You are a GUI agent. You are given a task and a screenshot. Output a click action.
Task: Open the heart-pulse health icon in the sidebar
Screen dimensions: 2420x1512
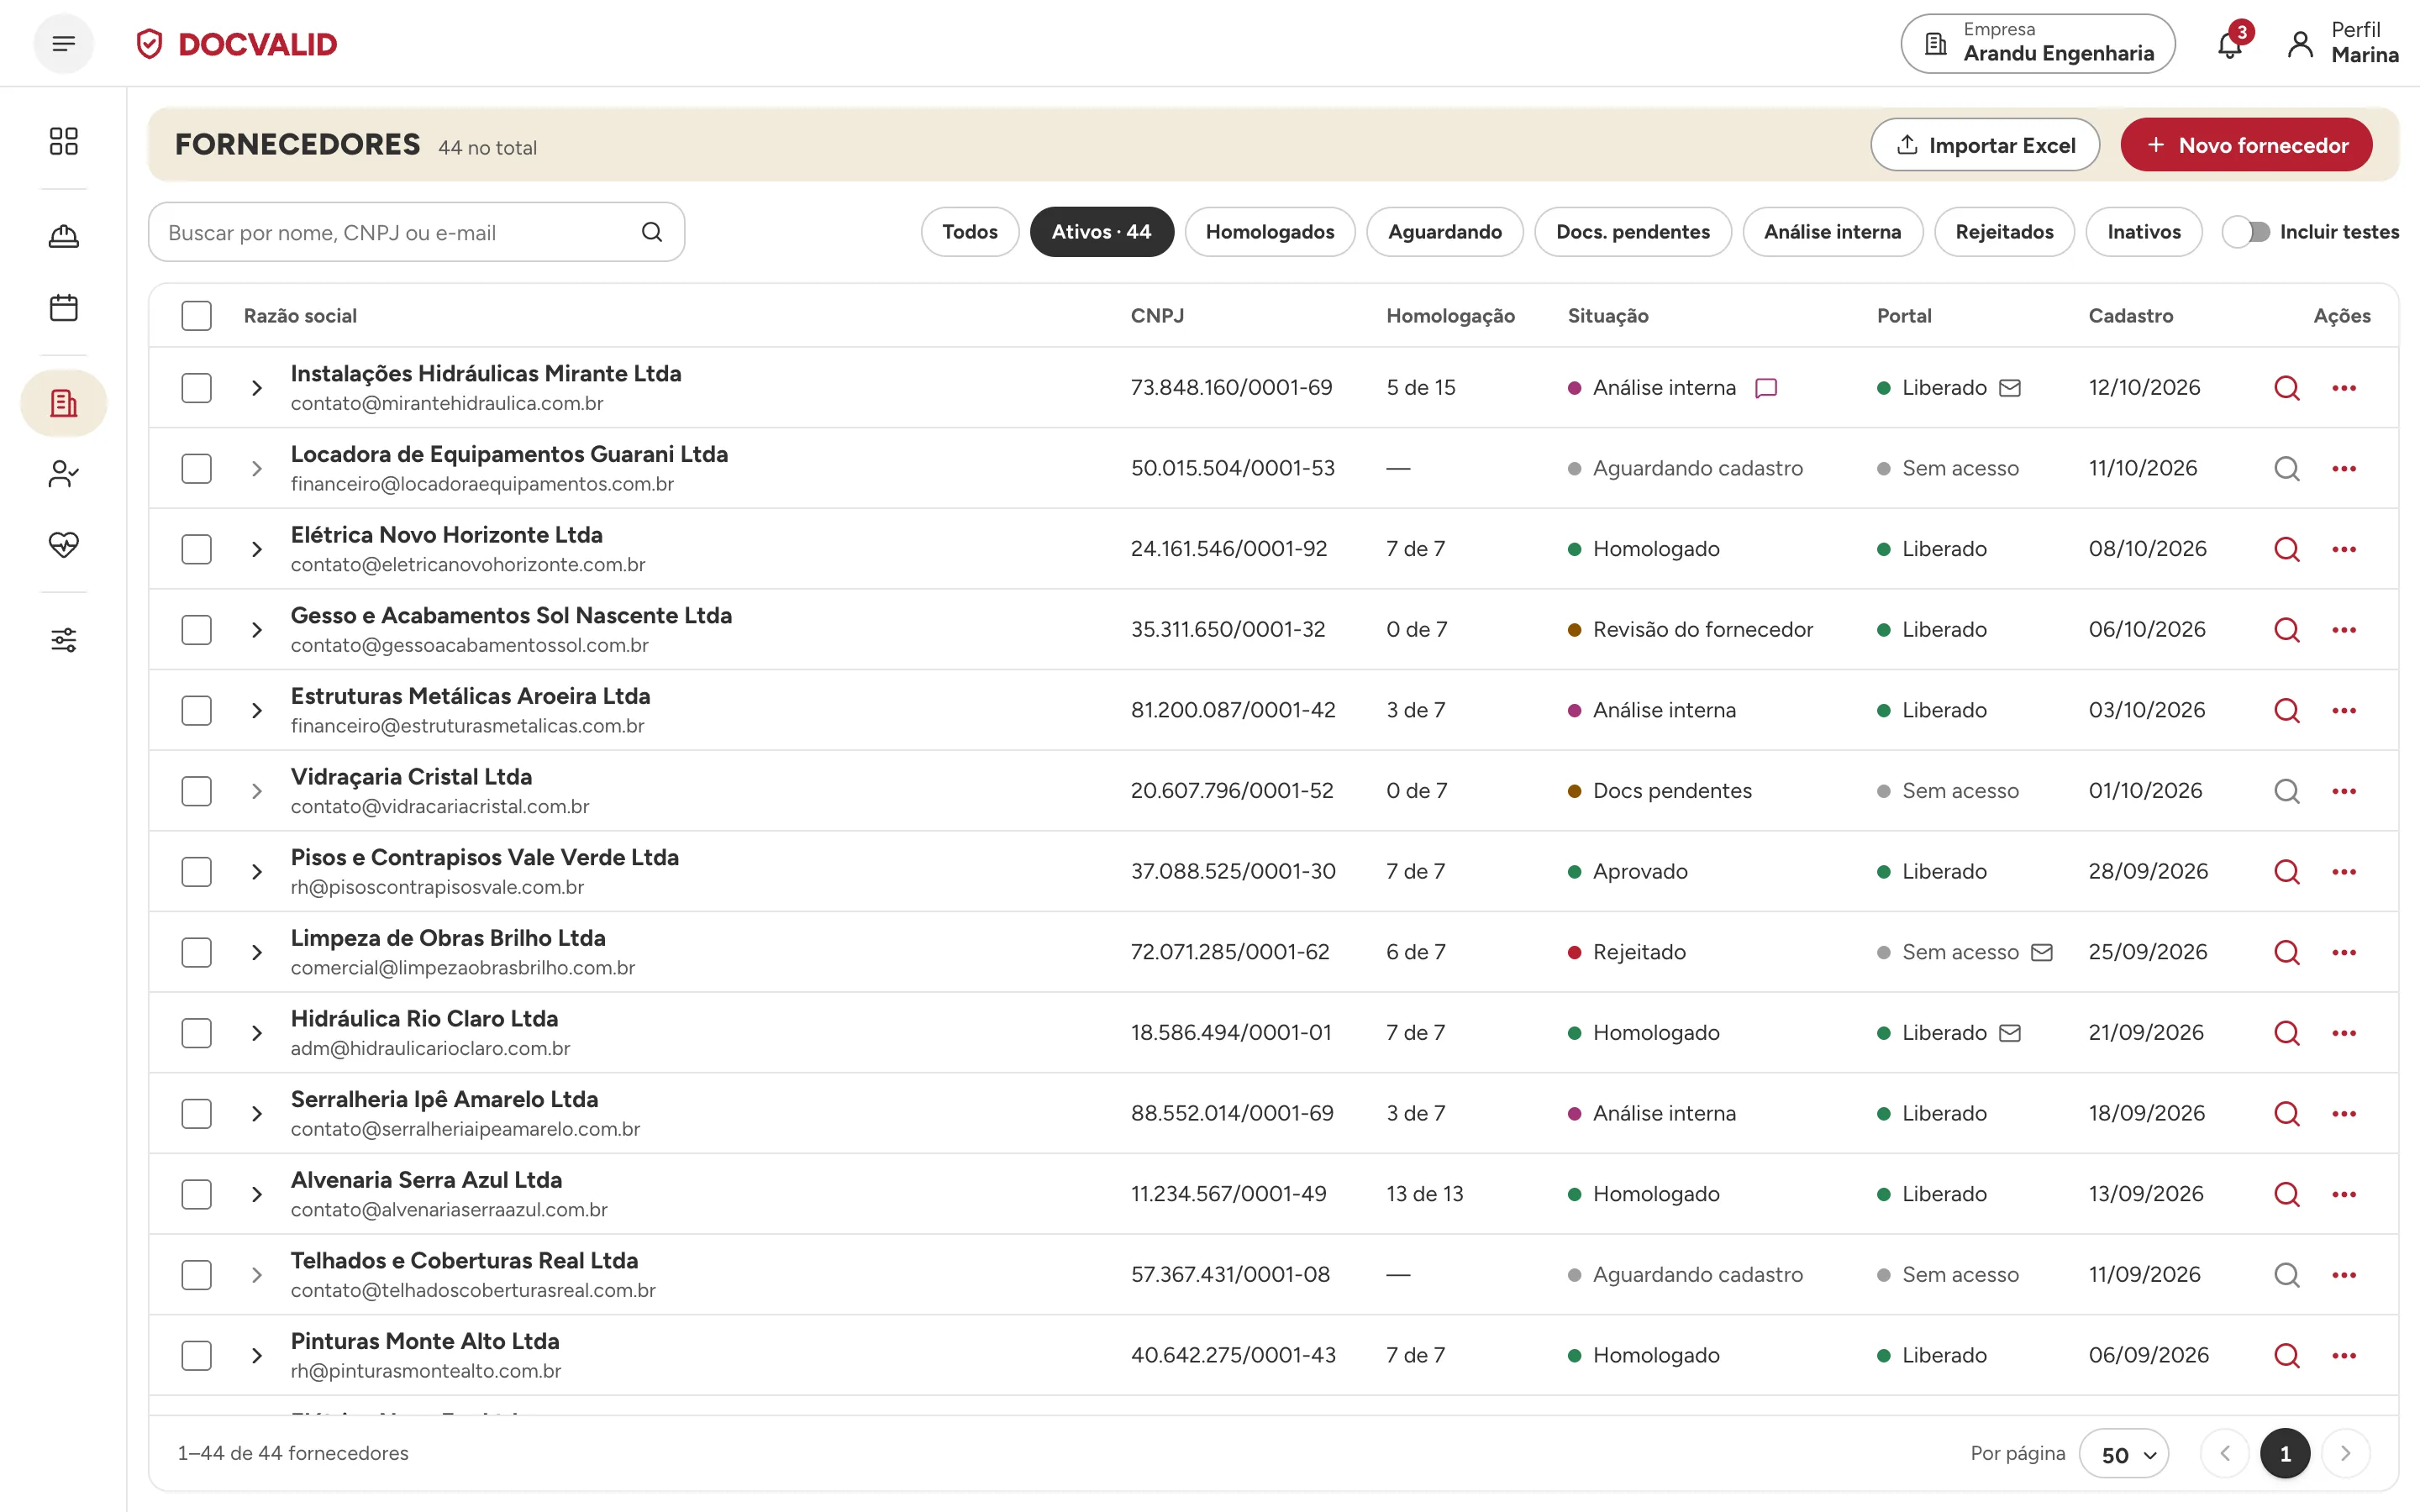pos(64,544)
